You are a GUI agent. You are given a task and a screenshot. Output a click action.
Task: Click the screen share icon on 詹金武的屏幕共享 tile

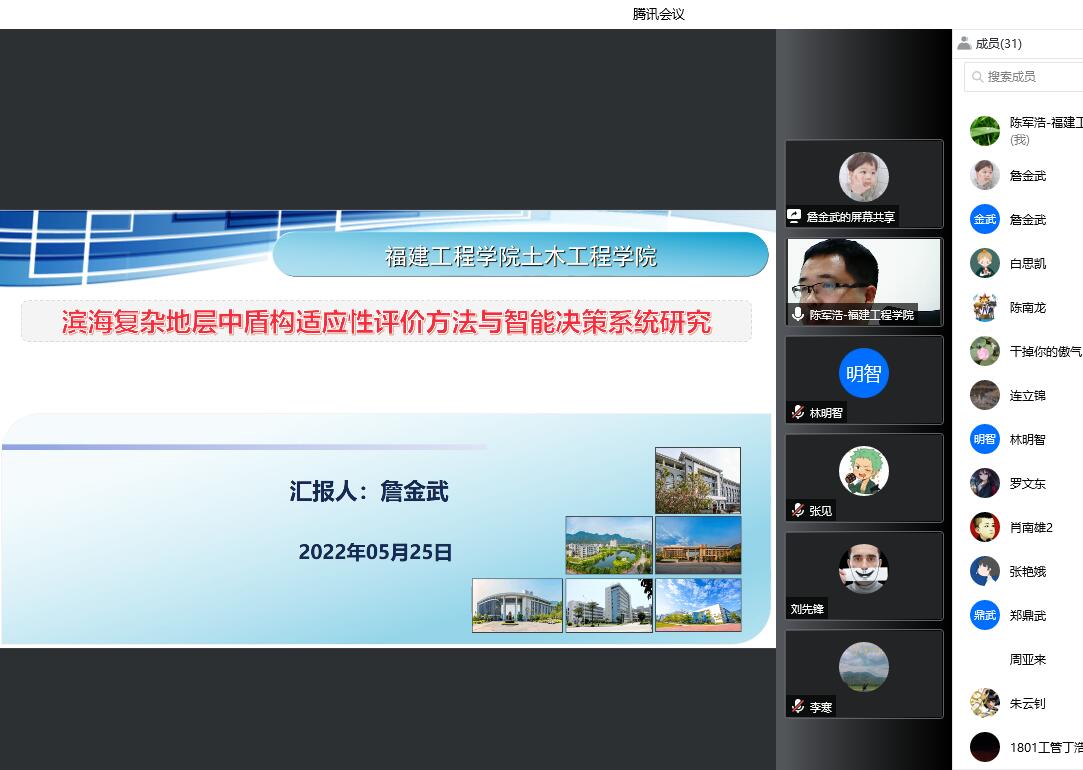click(794, 216)
